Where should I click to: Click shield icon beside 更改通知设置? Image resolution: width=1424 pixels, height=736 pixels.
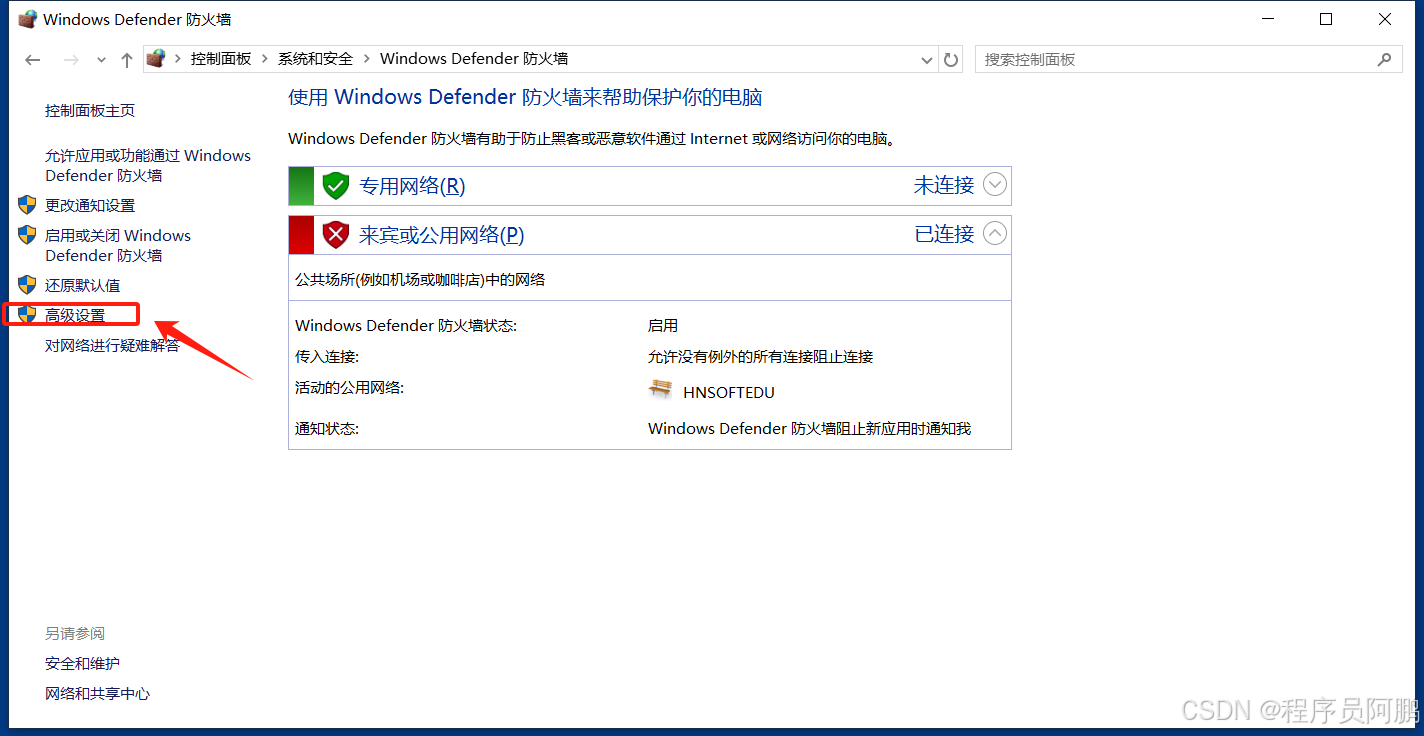[x=27, y=205]
